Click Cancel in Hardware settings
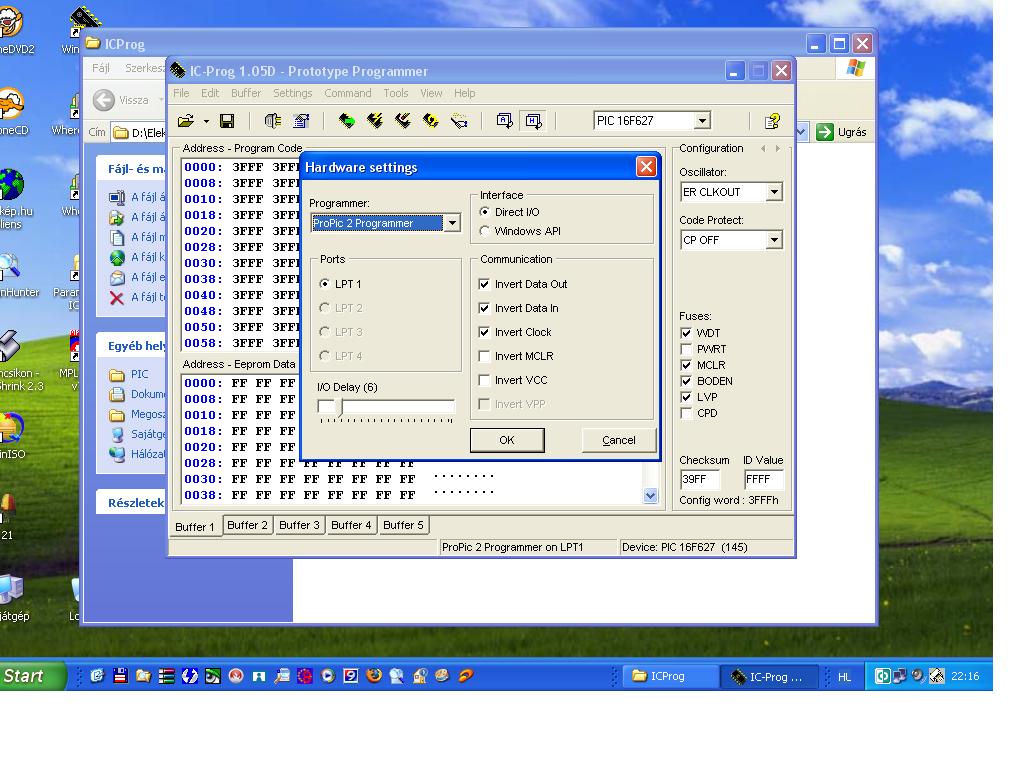 (618, 440)
